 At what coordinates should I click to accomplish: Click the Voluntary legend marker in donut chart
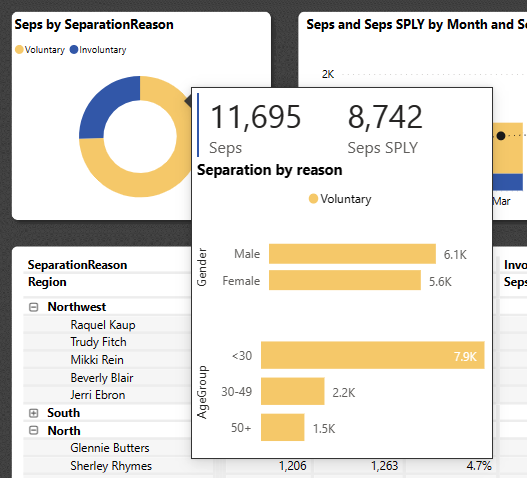19,50
